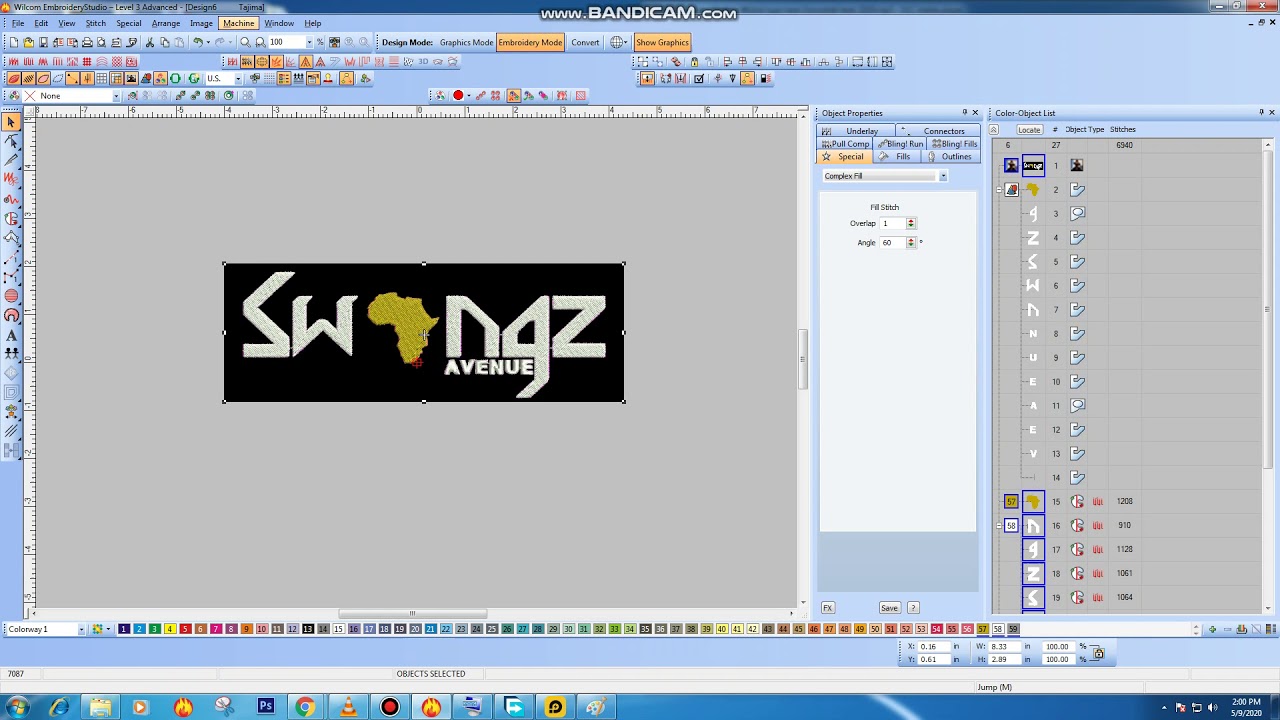Open the hoop globe icon
This screenshot has height=720, width=1280.
pyautogui.click(x=617, y=42)
